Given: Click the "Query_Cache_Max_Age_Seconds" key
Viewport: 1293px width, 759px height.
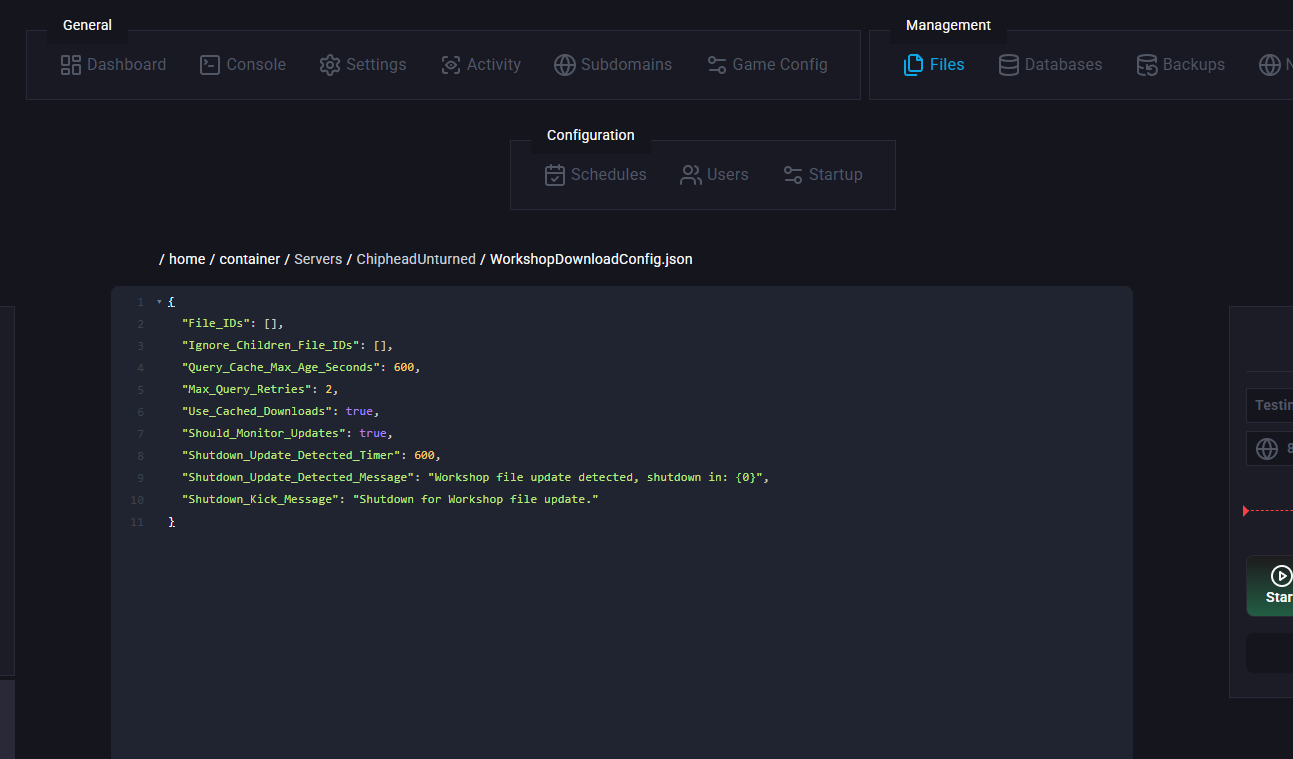Looking at the screenshot, I should point(281,367).
